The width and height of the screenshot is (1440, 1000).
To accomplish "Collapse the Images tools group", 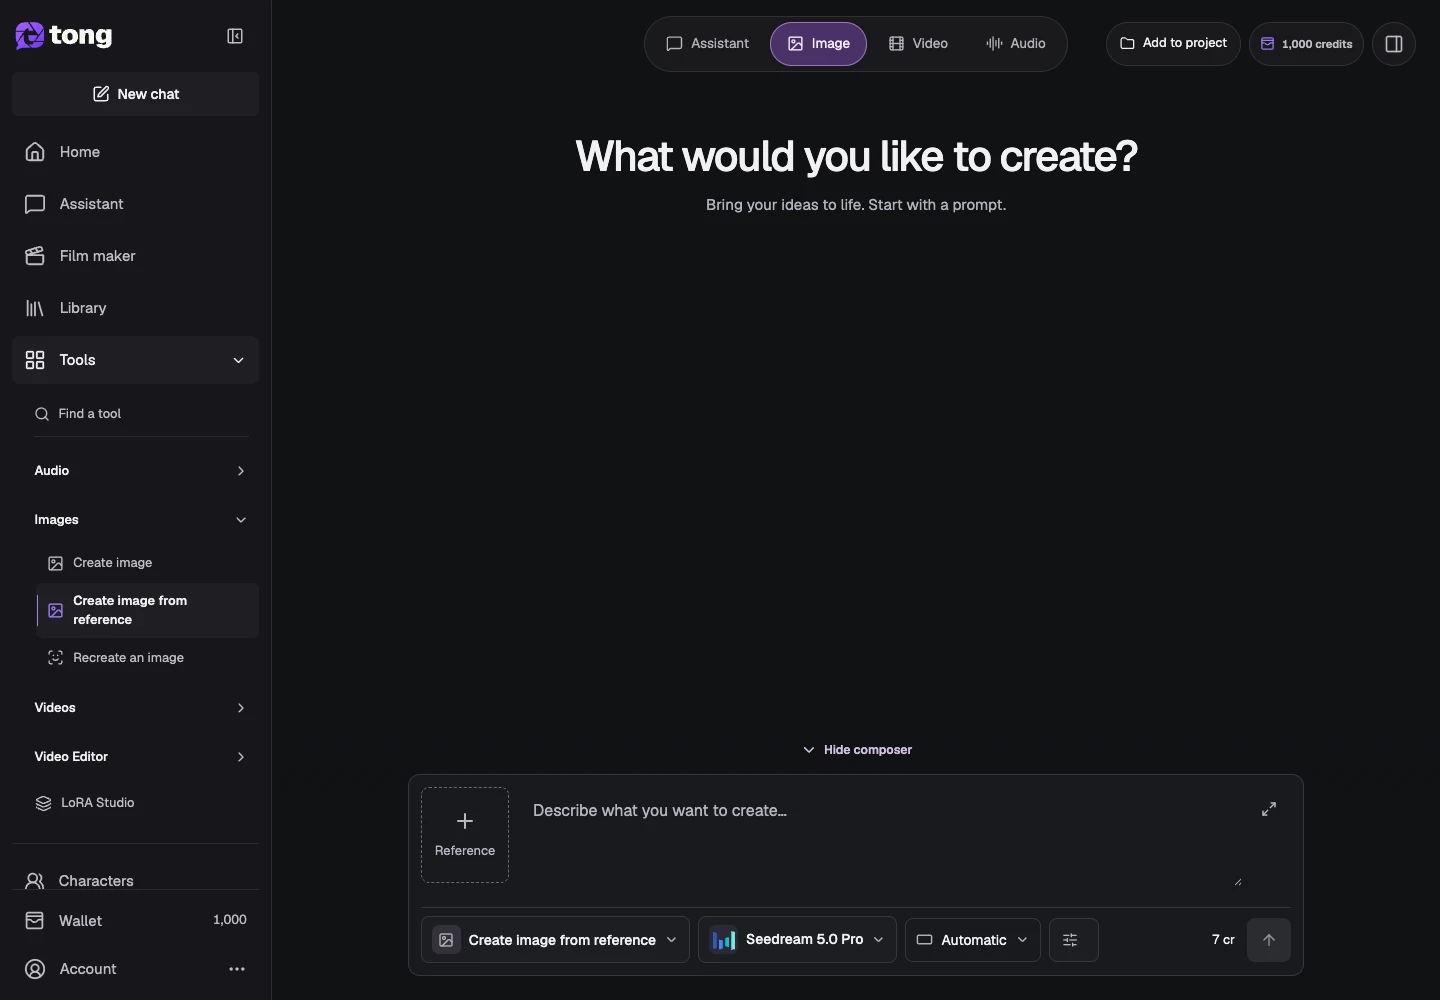I will tap(141, 520).
